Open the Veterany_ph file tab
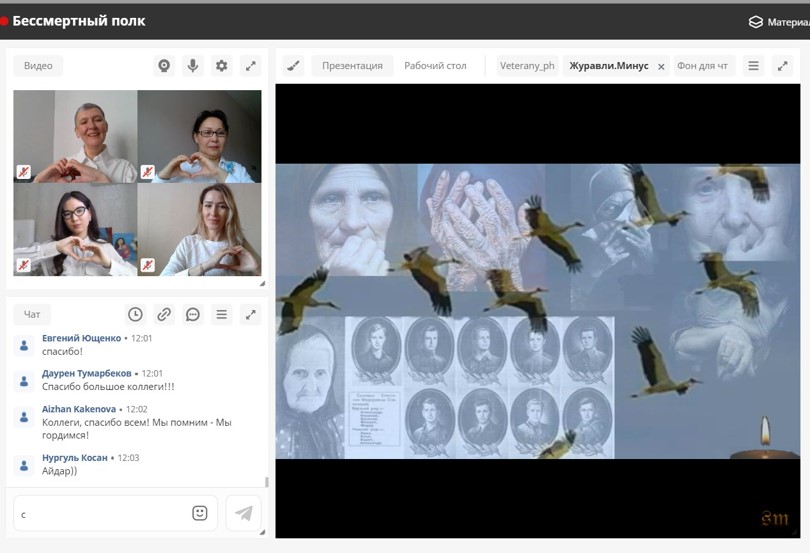Viewport: 810px width, 553px height. 527,66
